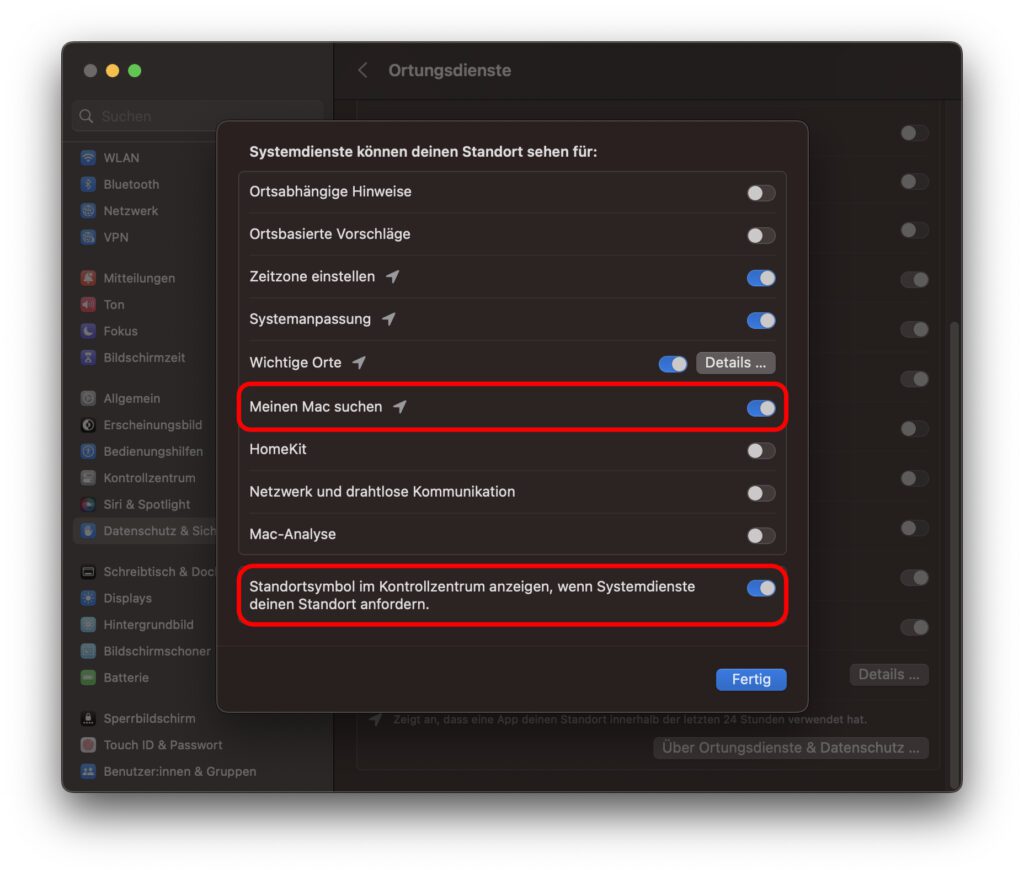This screenshot has width=1024, height=874.
Task: Click the Erscheinungsbild icon
Action: (x=88, y=425)
